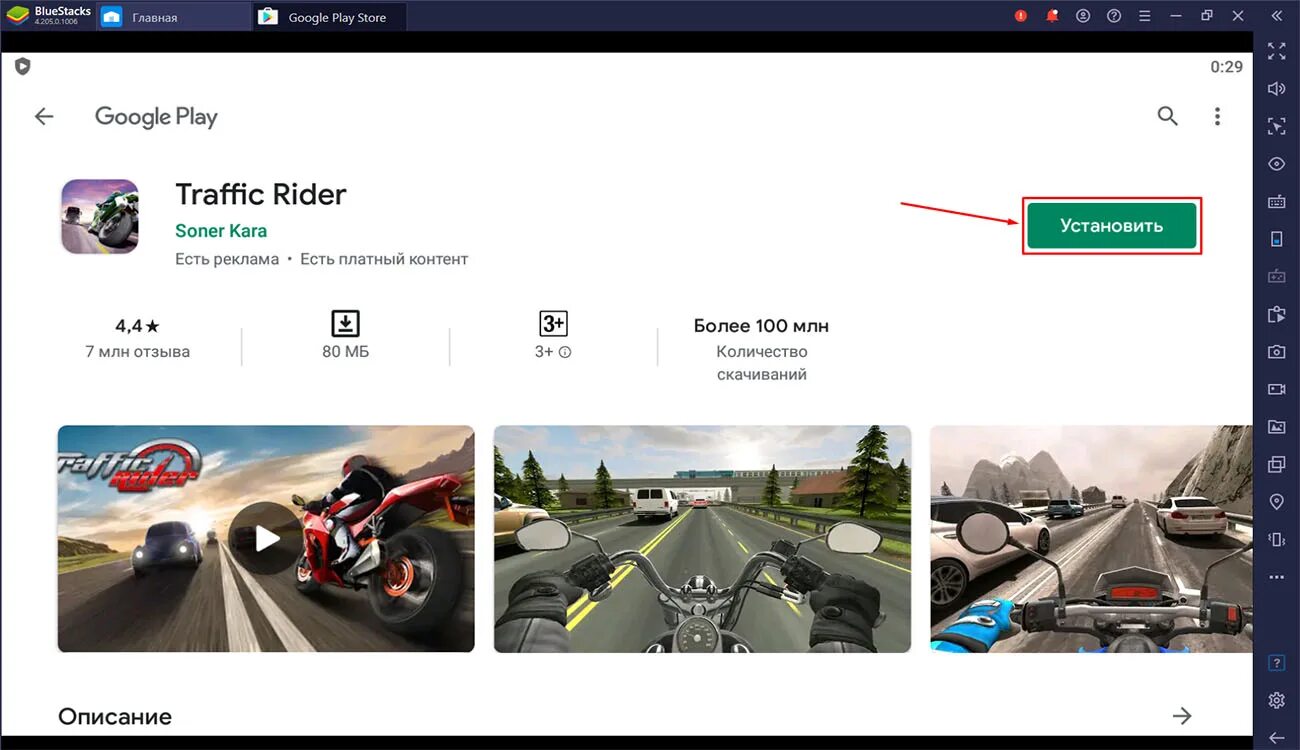Open the BlueStacks notifications bell
Screen dimensions: 1300x750
point(1052,16)
